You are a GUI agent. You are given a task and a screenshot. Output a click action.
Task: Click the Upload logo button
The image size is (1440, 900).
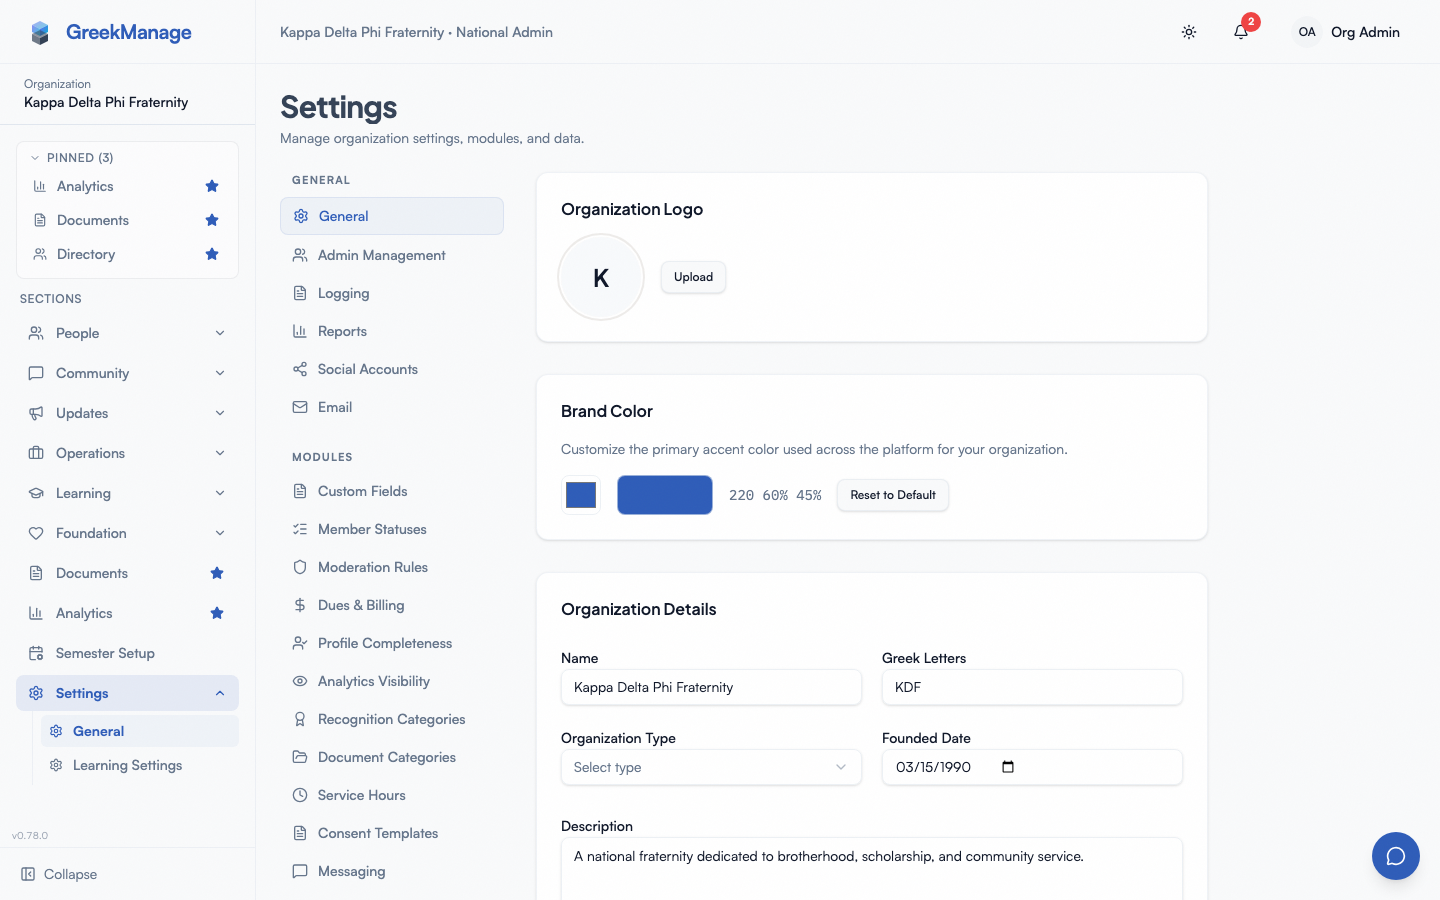[693, 277]
